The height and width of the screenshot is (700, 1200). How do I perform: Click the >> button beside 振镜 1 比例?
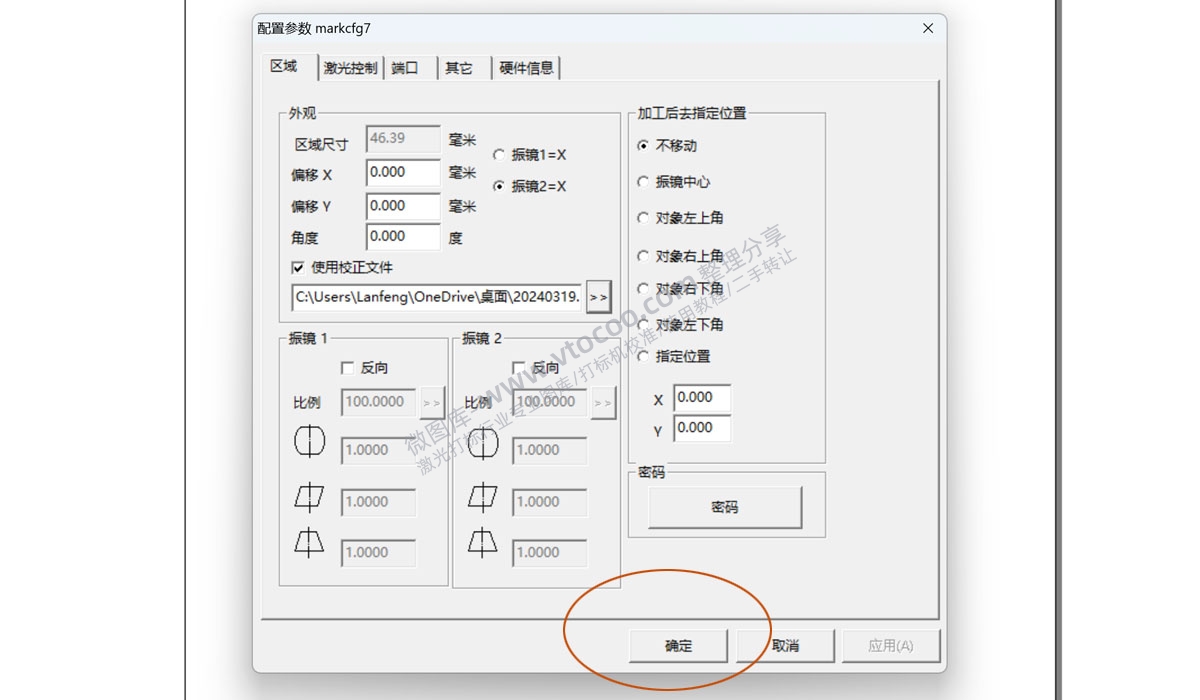(432, 402)
